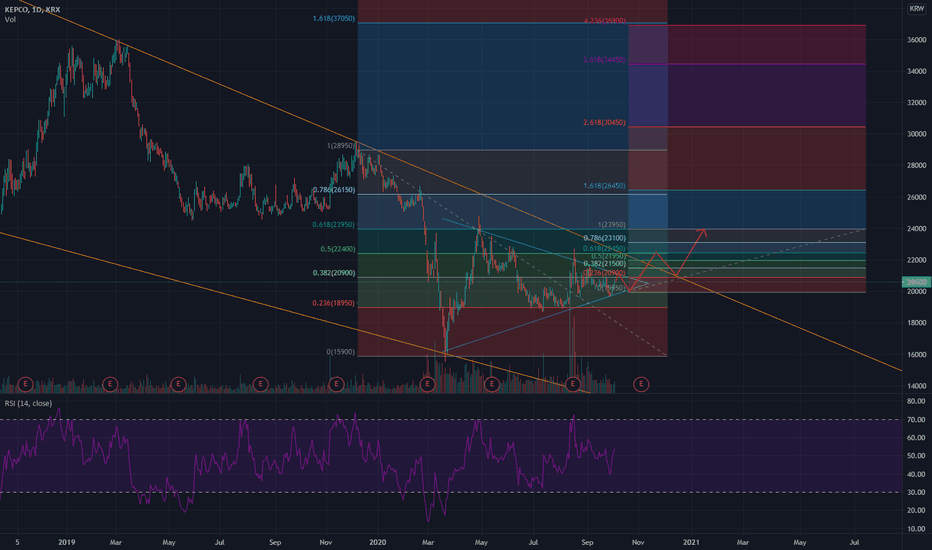Click 80.00 on the RSI scale

point(917,401)
